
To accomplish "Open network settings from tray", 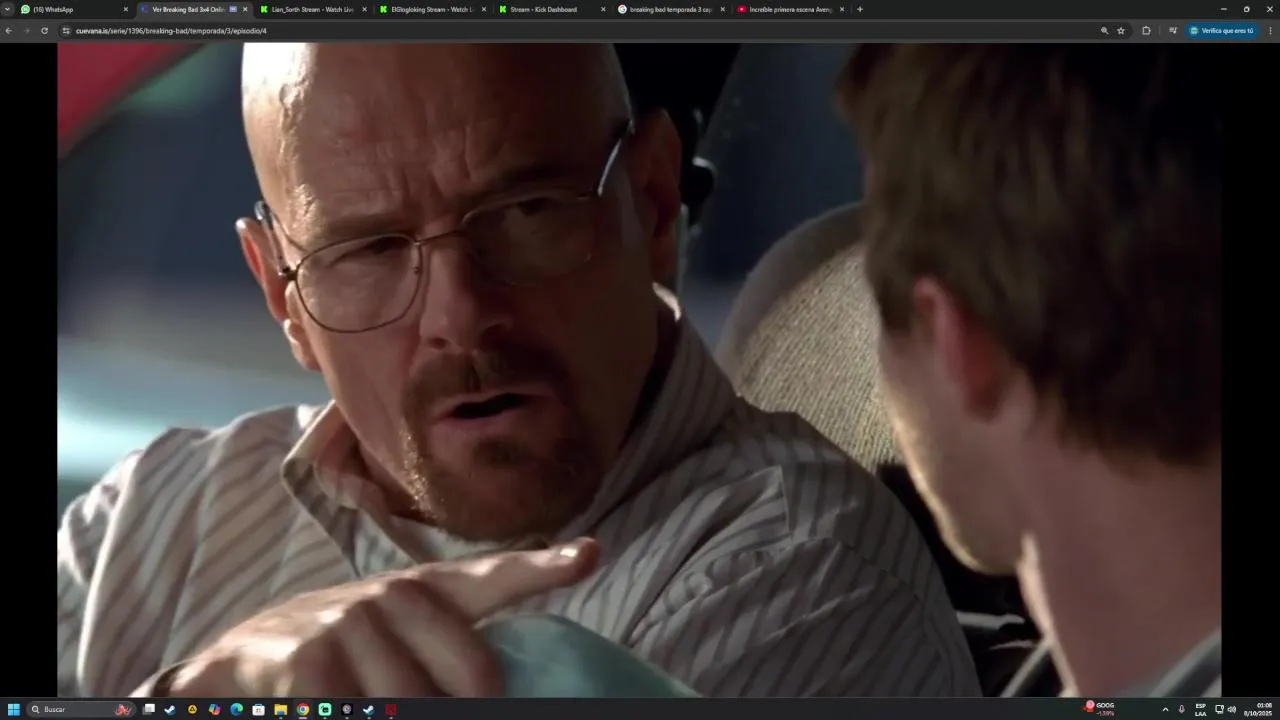I will pyautogui.click(x=1219, y=710).
